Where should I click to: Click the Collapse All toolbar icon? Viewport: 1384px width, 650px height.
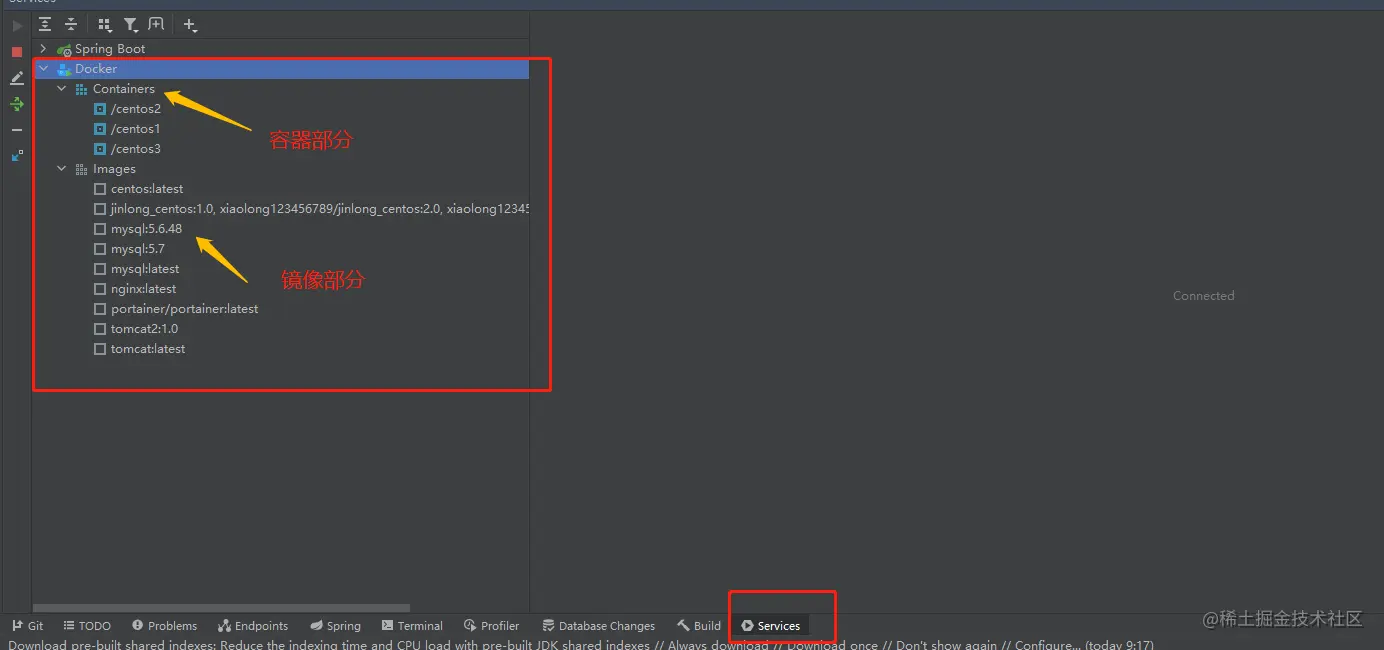point(71,24)
